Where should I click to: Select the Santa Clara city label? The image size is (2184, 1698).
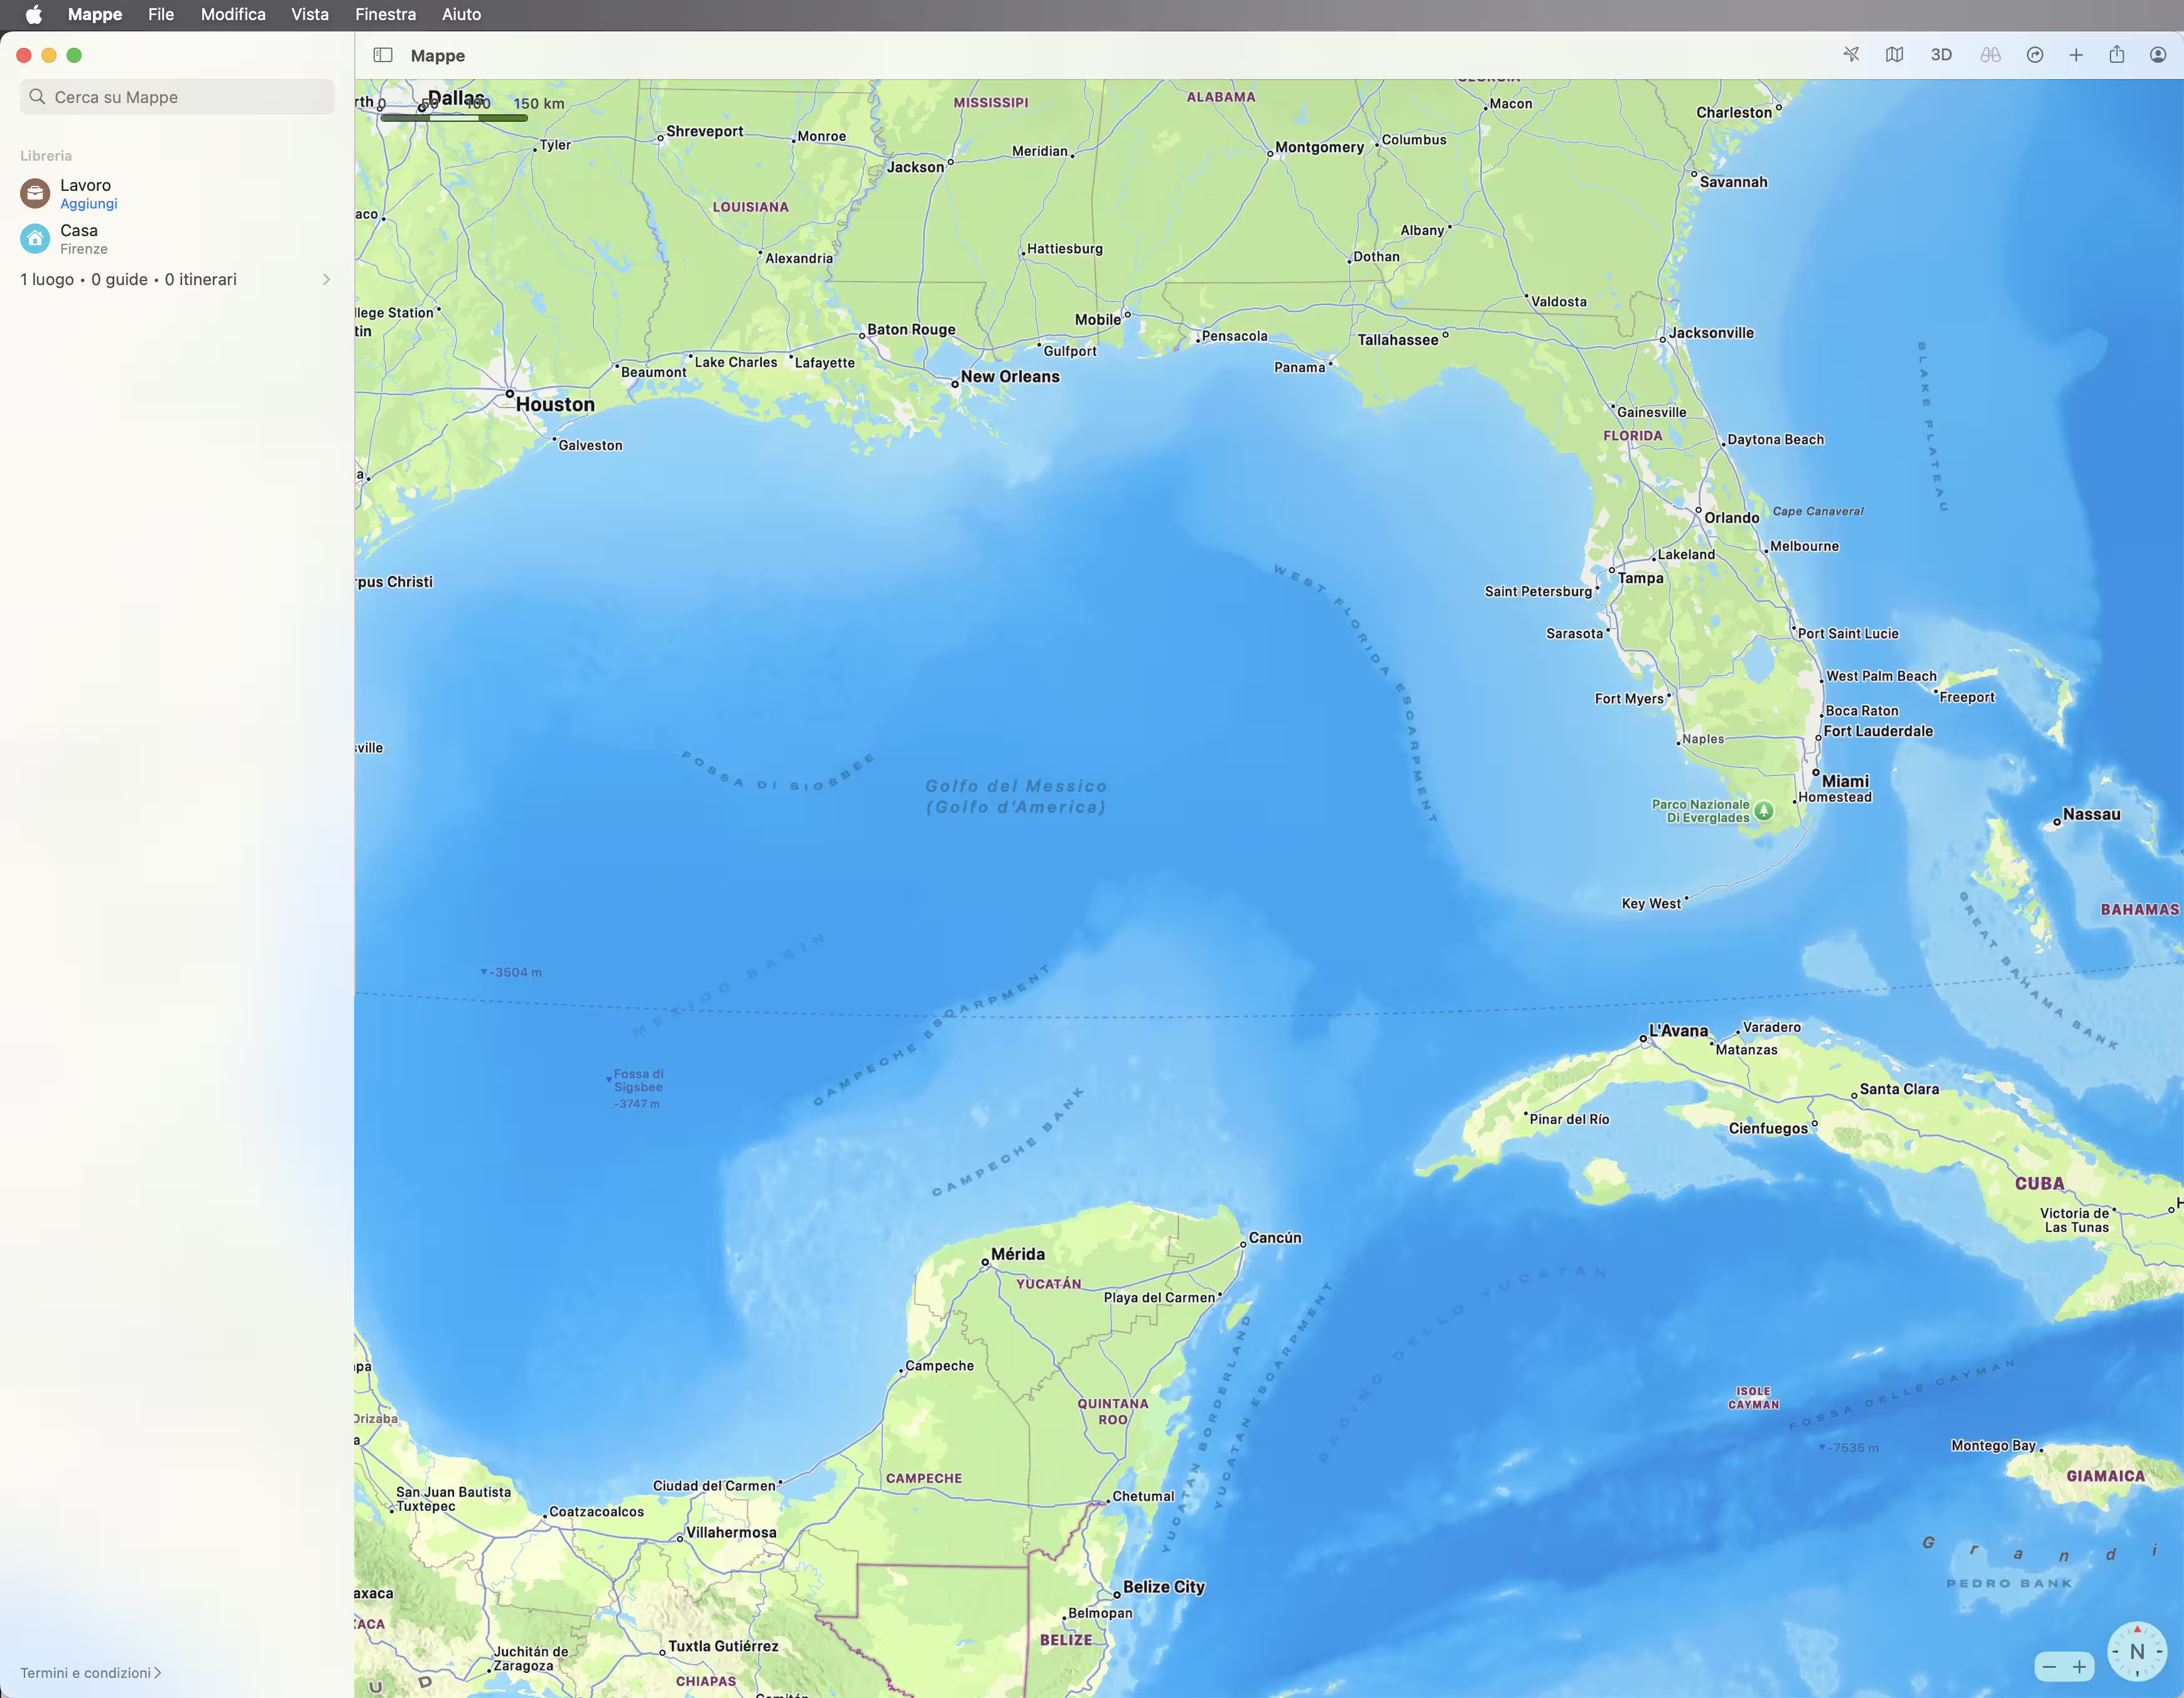[1899, 1089]
